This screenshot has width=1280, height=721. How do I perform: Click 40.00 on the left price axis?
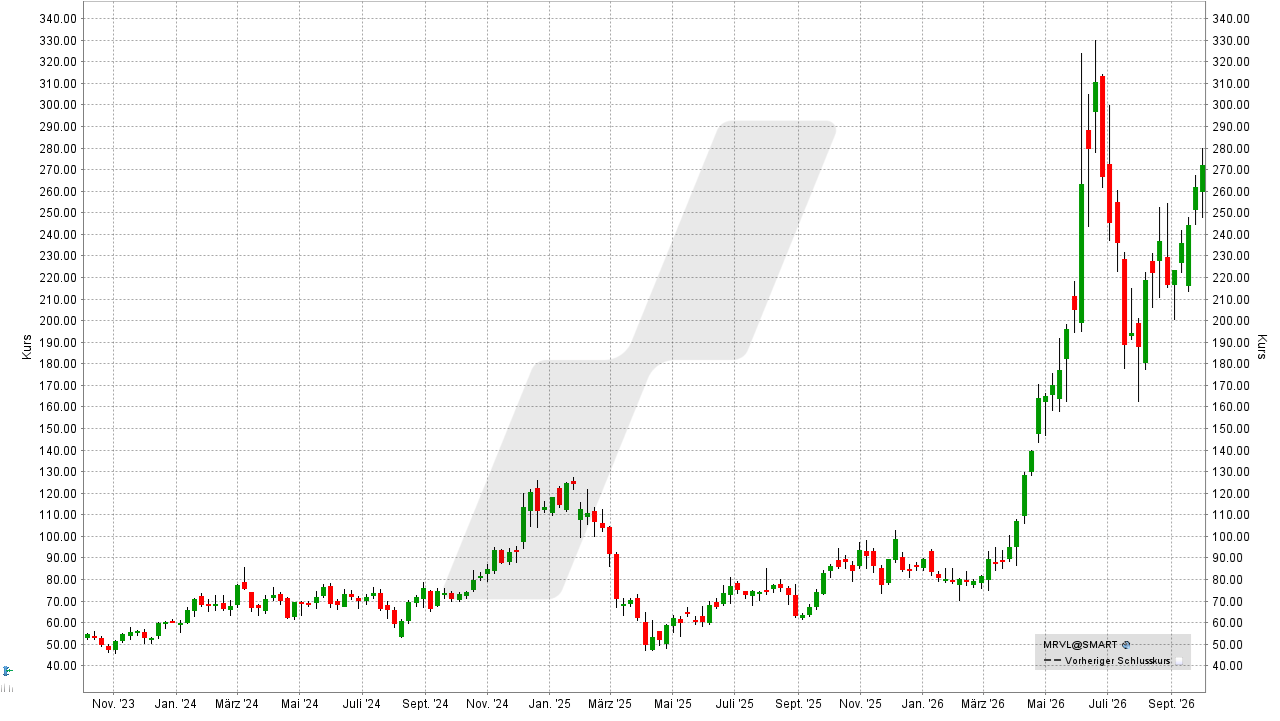(x=60, y=666)
